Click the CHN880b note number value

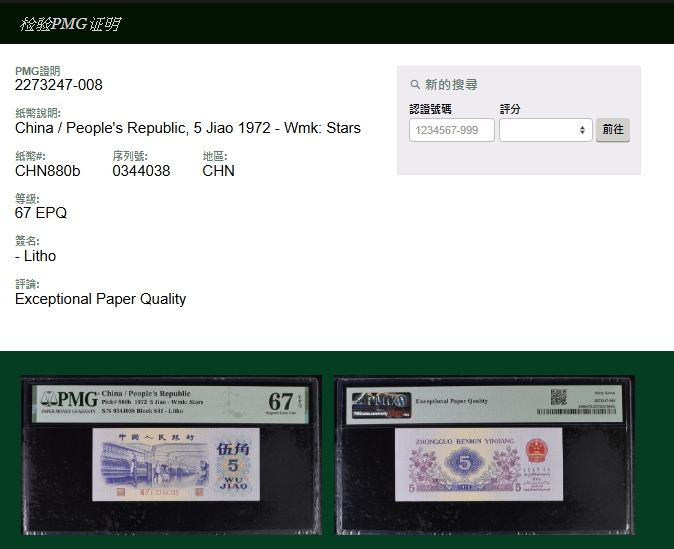click(47, 171)
